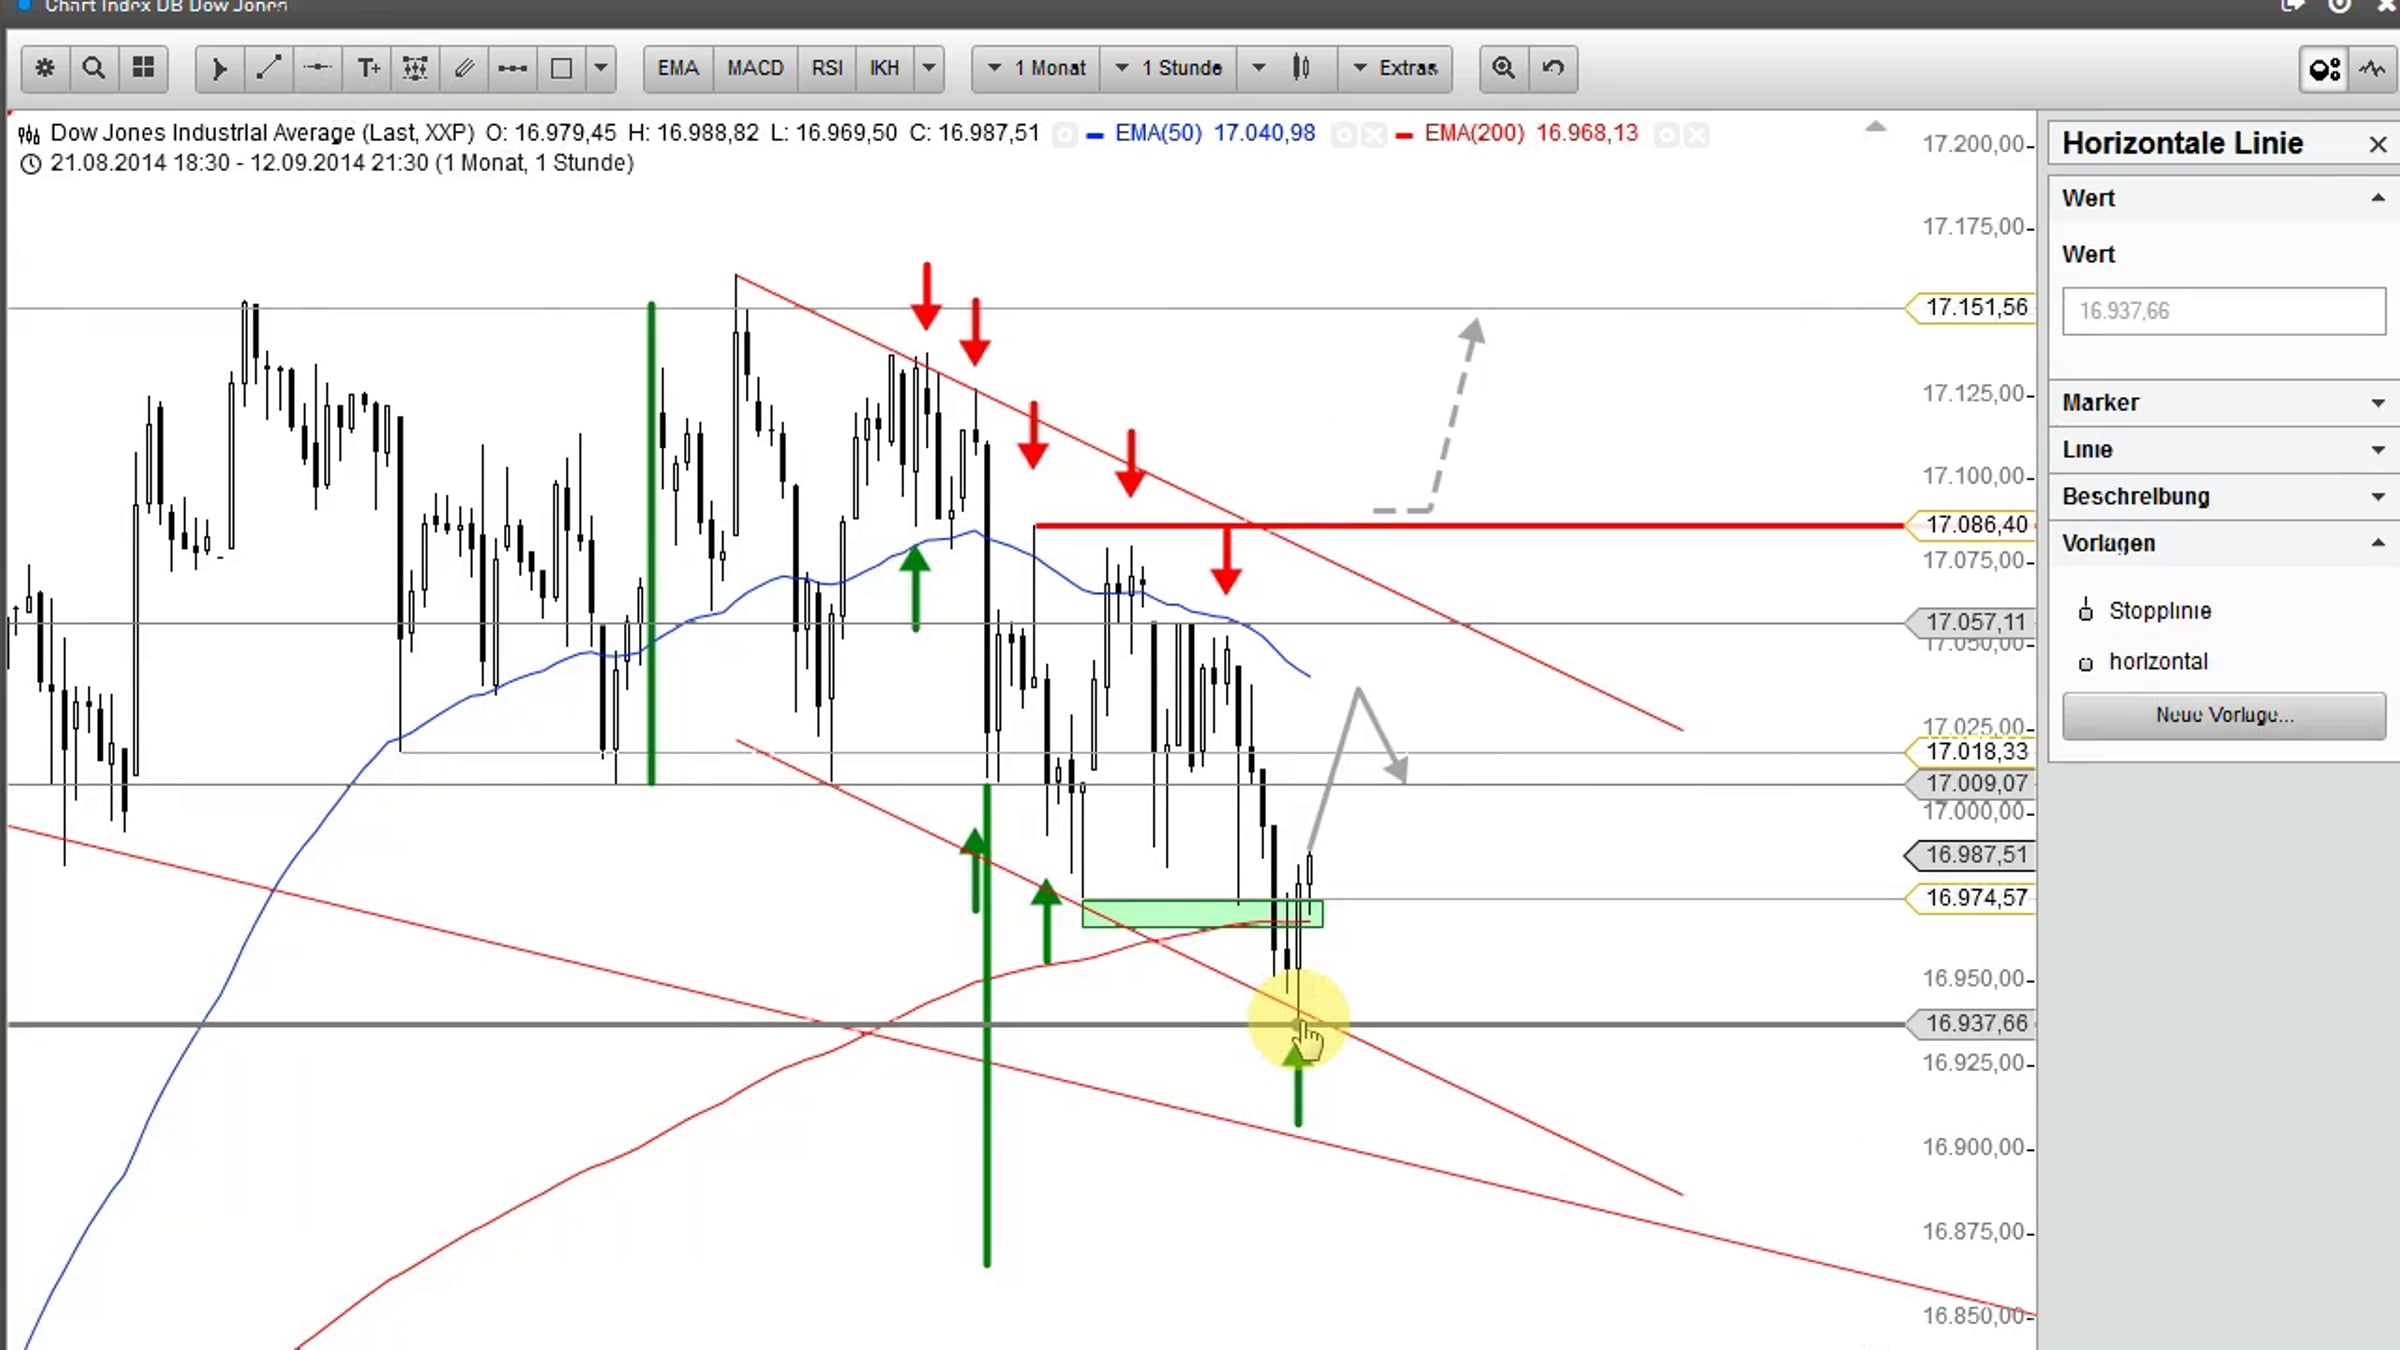
Task: Select the rectangle shape tool
Action: [562, 68]
